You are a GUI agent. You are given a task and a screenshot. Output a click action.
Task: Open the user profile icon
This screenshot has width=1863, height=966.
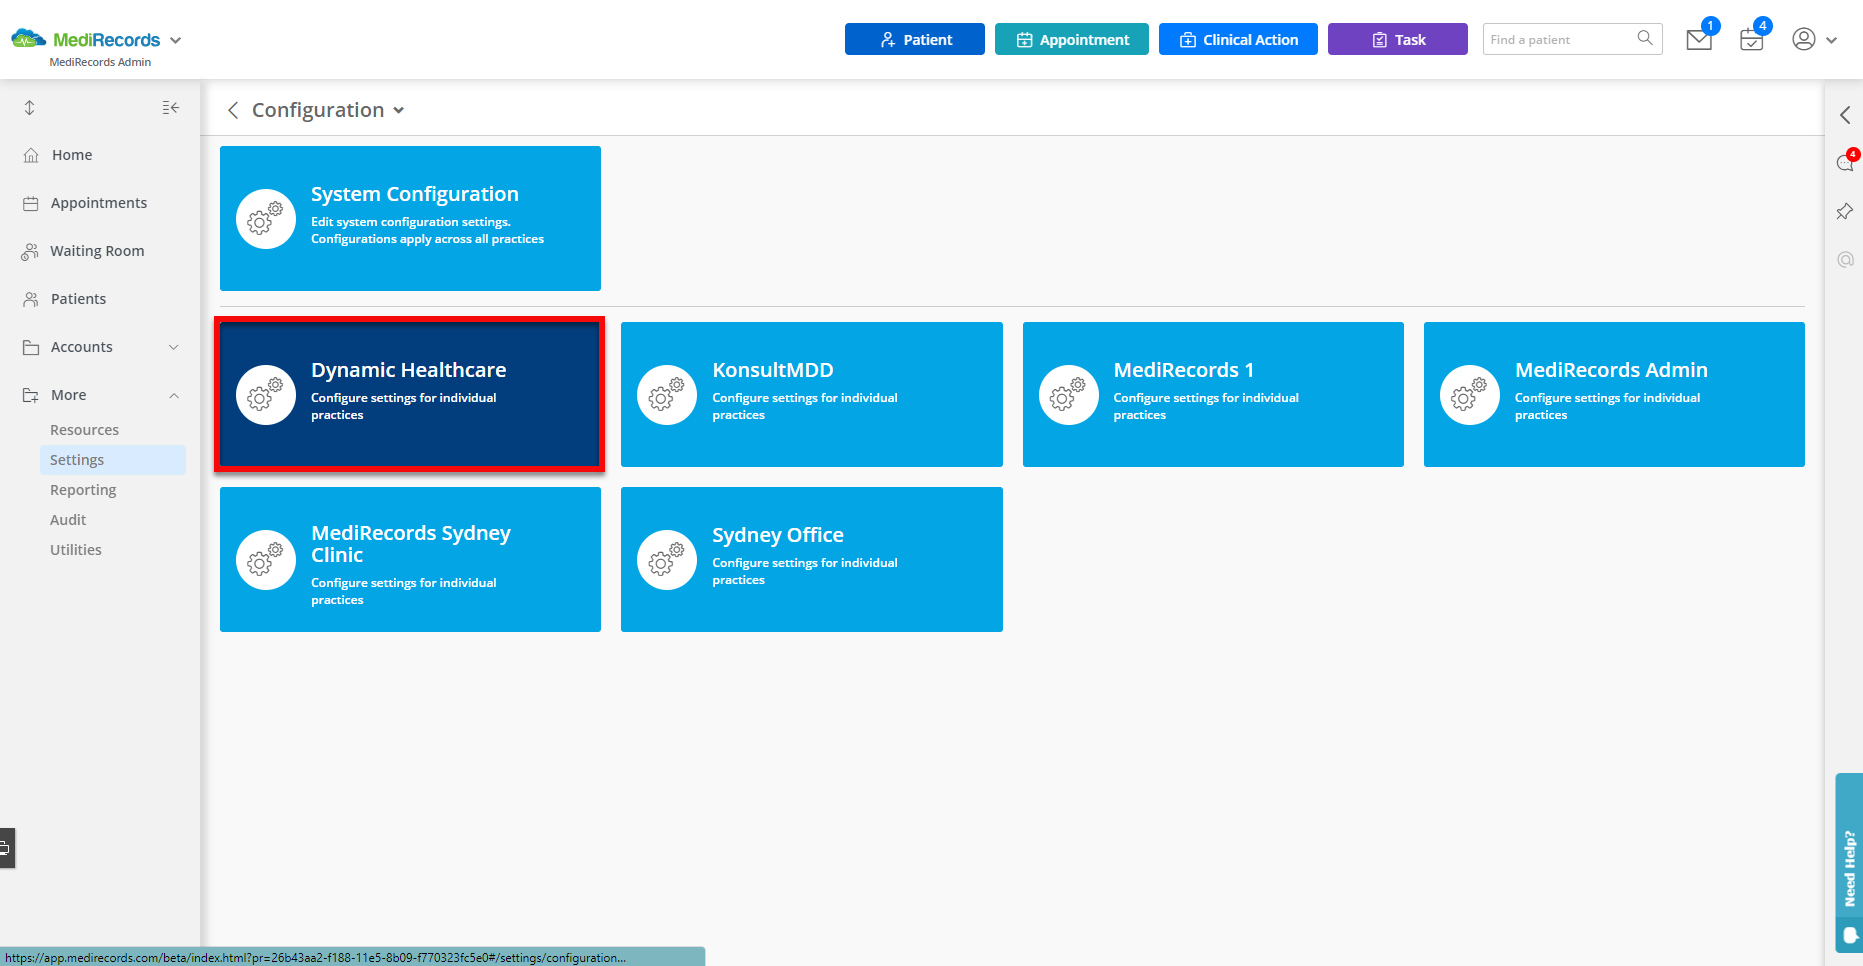pyautogui.click(x=1803, y=39)
